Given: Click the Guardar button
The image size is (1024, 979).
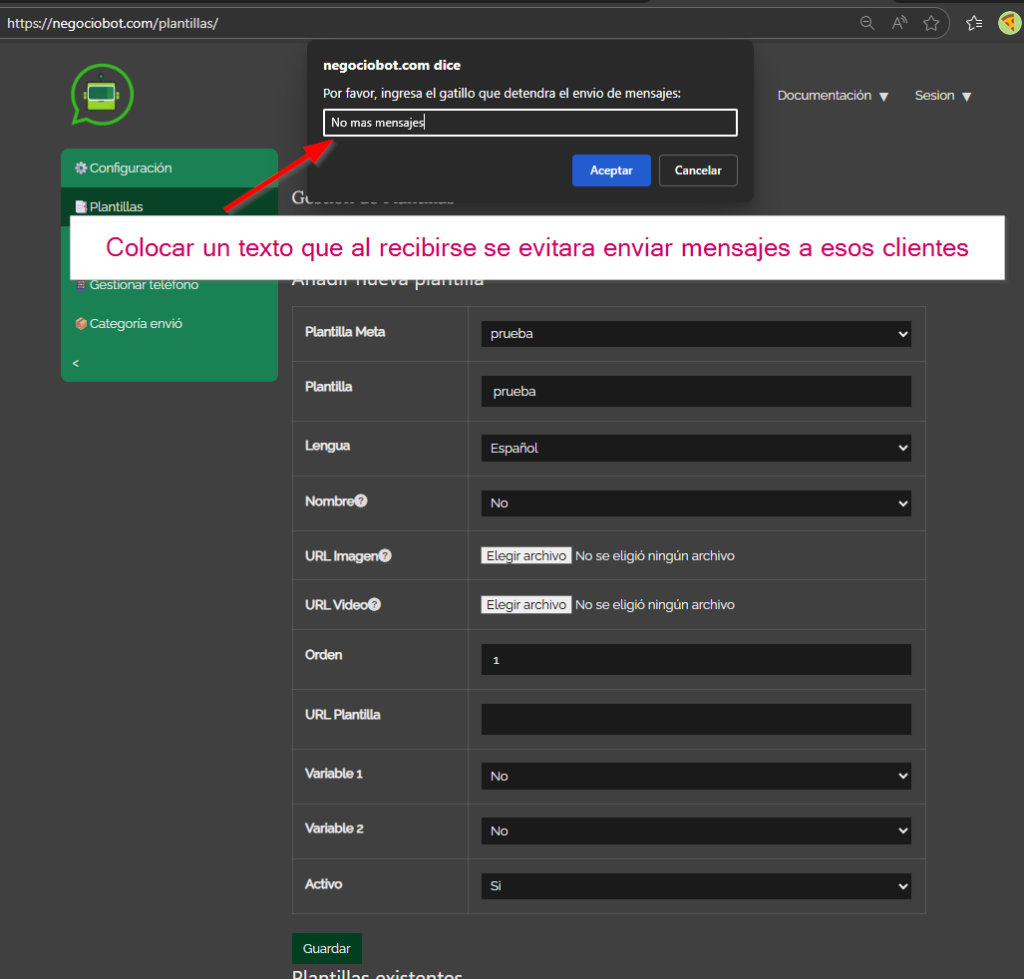Looking at the screenshot, I should 326,948.
